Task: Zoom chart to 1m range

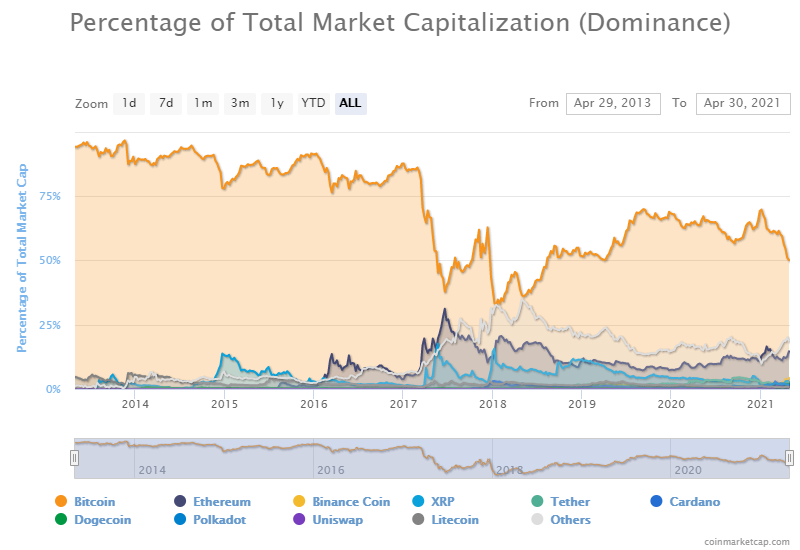Action: (203, 103)
